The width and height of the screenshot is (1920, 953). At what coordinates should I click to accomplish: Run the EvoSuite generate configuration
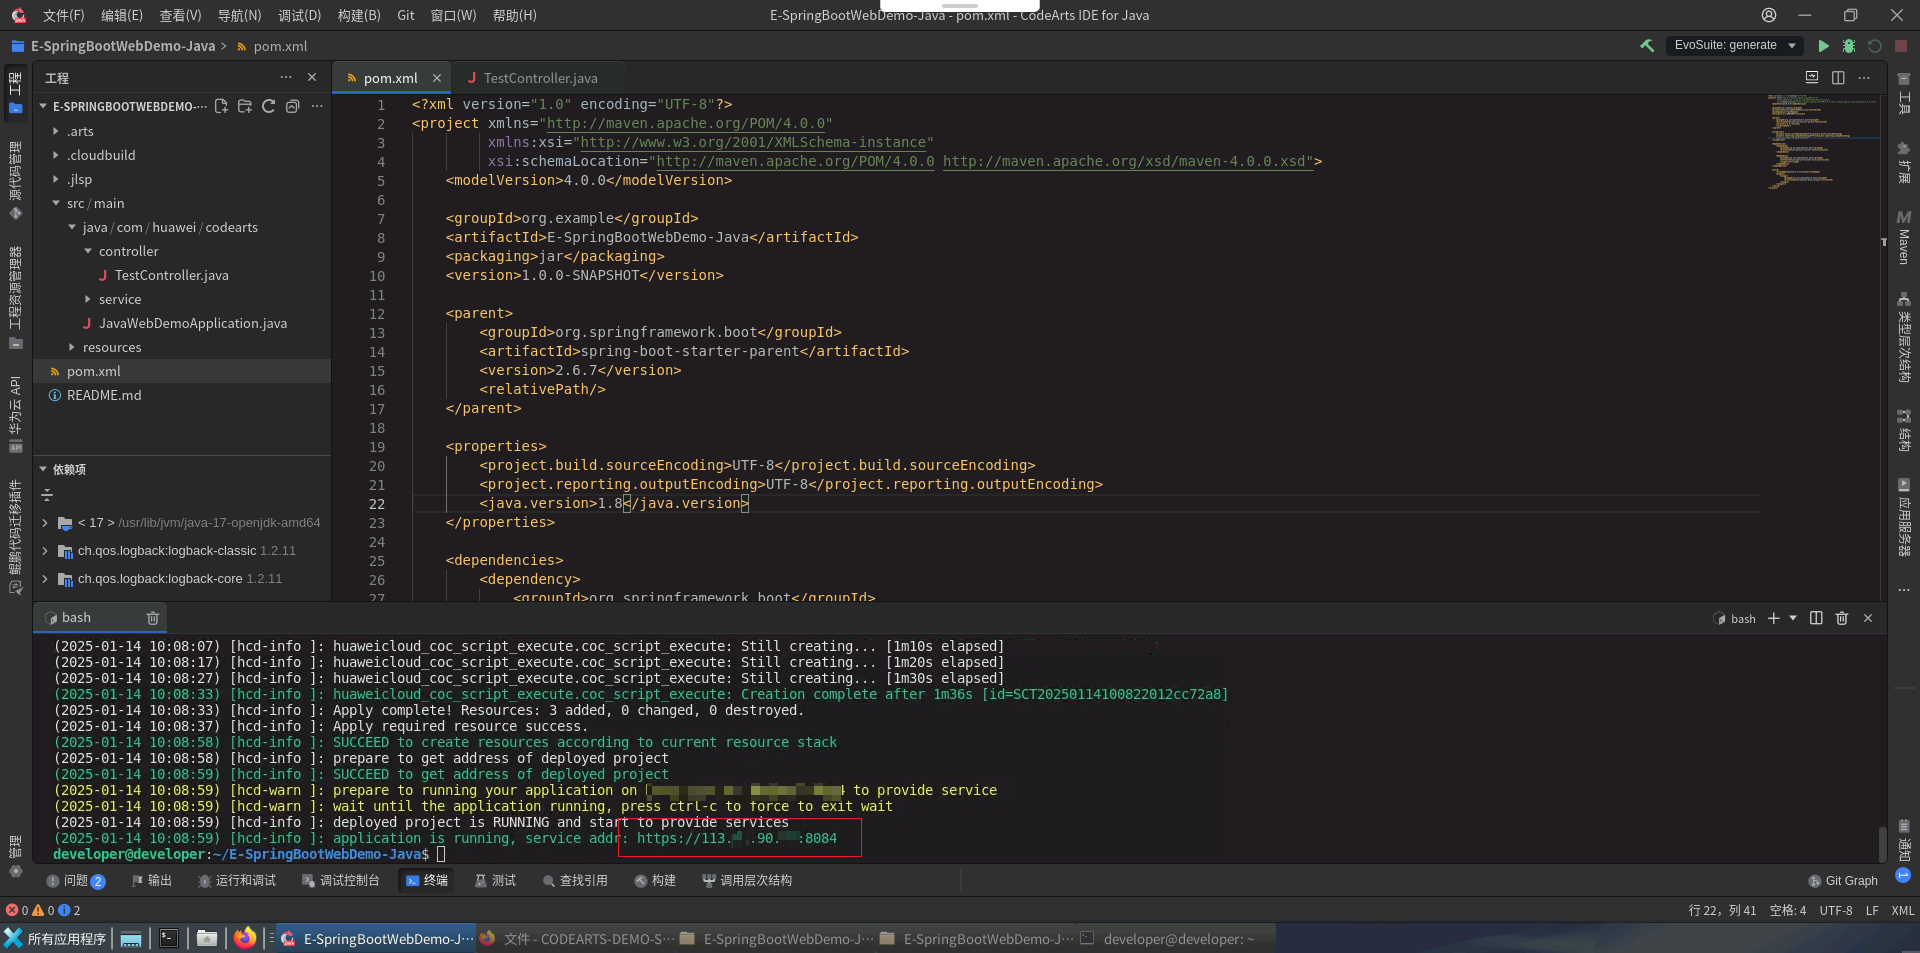[1823, 46]
